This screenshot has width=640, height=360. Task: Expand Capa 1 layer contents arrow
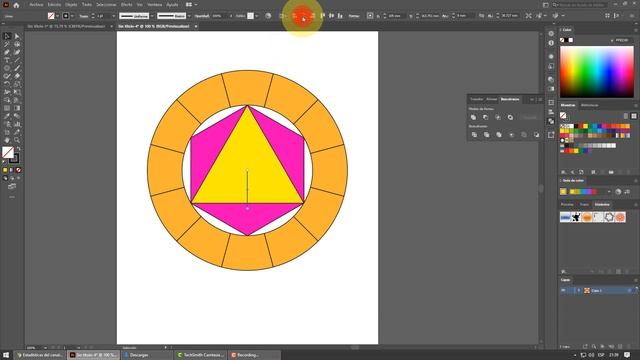(578, 290)
